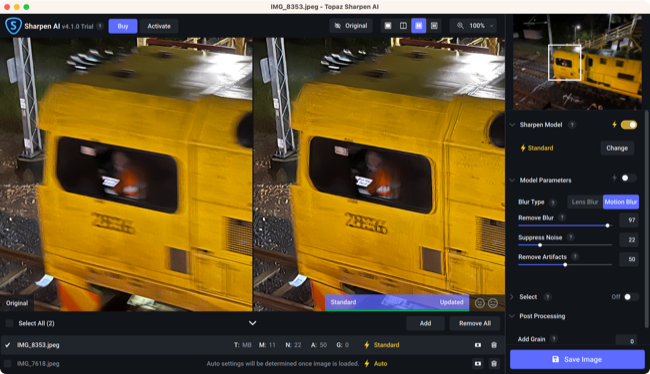Delete IMG_8353.jpeg with trash icon
650x374 pixels.
[494, 345]
